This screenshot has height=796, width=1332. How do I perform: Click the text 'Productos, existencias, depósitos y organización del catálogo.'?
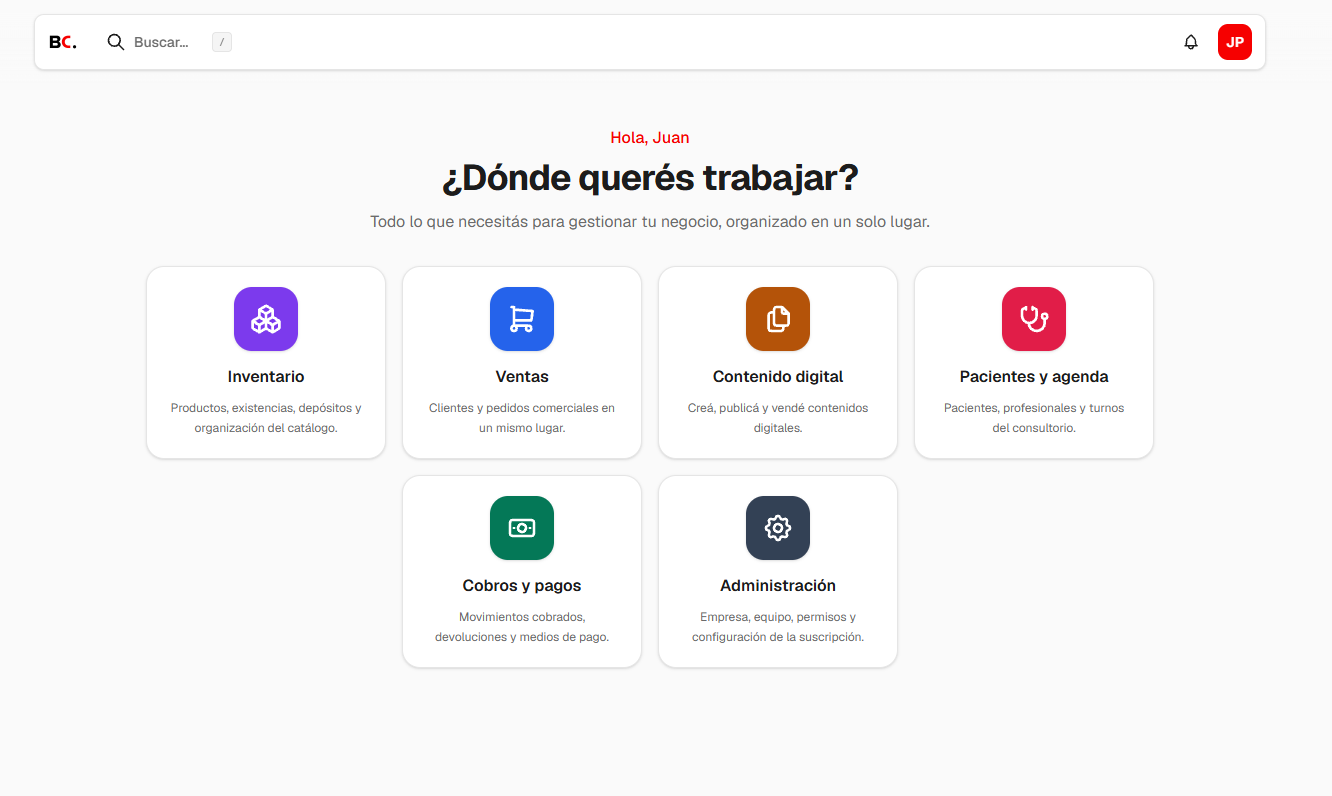pyautogui.click(x=266, y=418)
